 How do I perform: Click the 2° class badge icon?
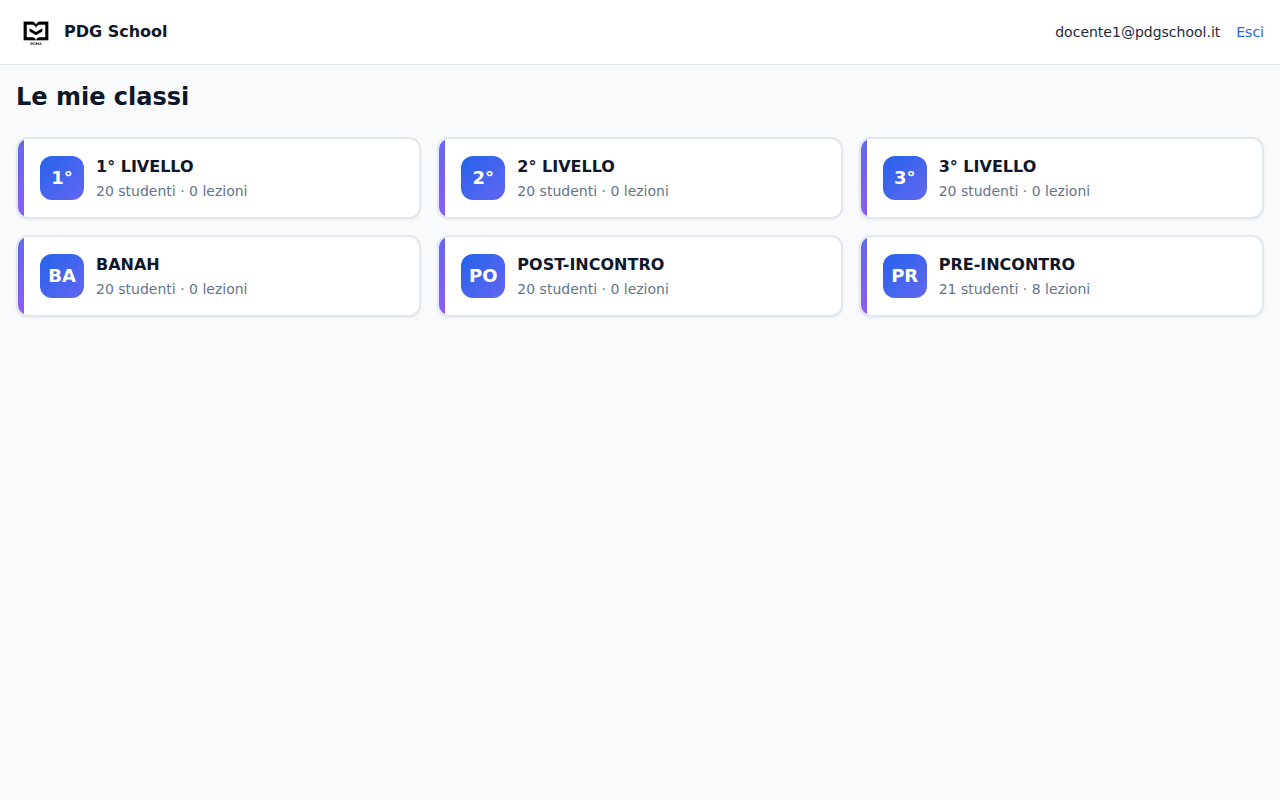coord(483,178)
